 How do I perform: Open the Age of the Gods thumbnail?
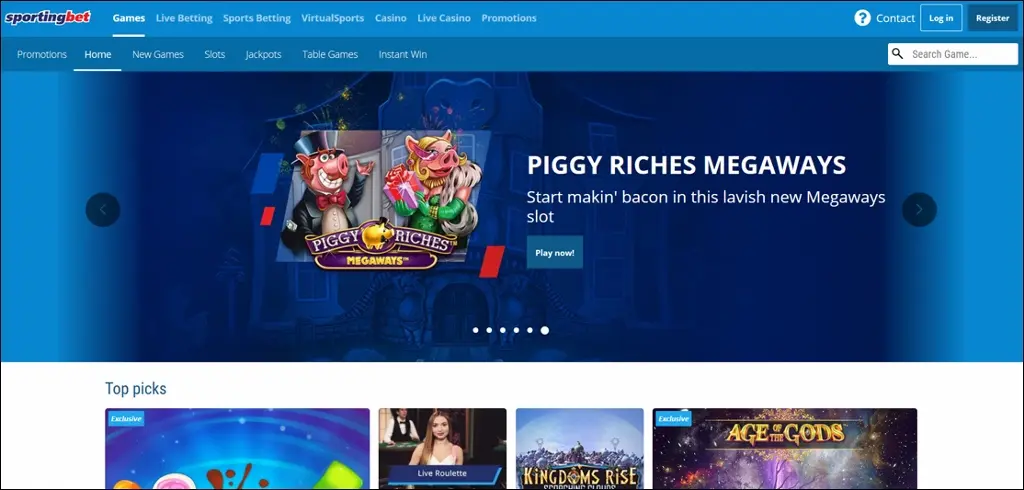click(x=785, y=449)
